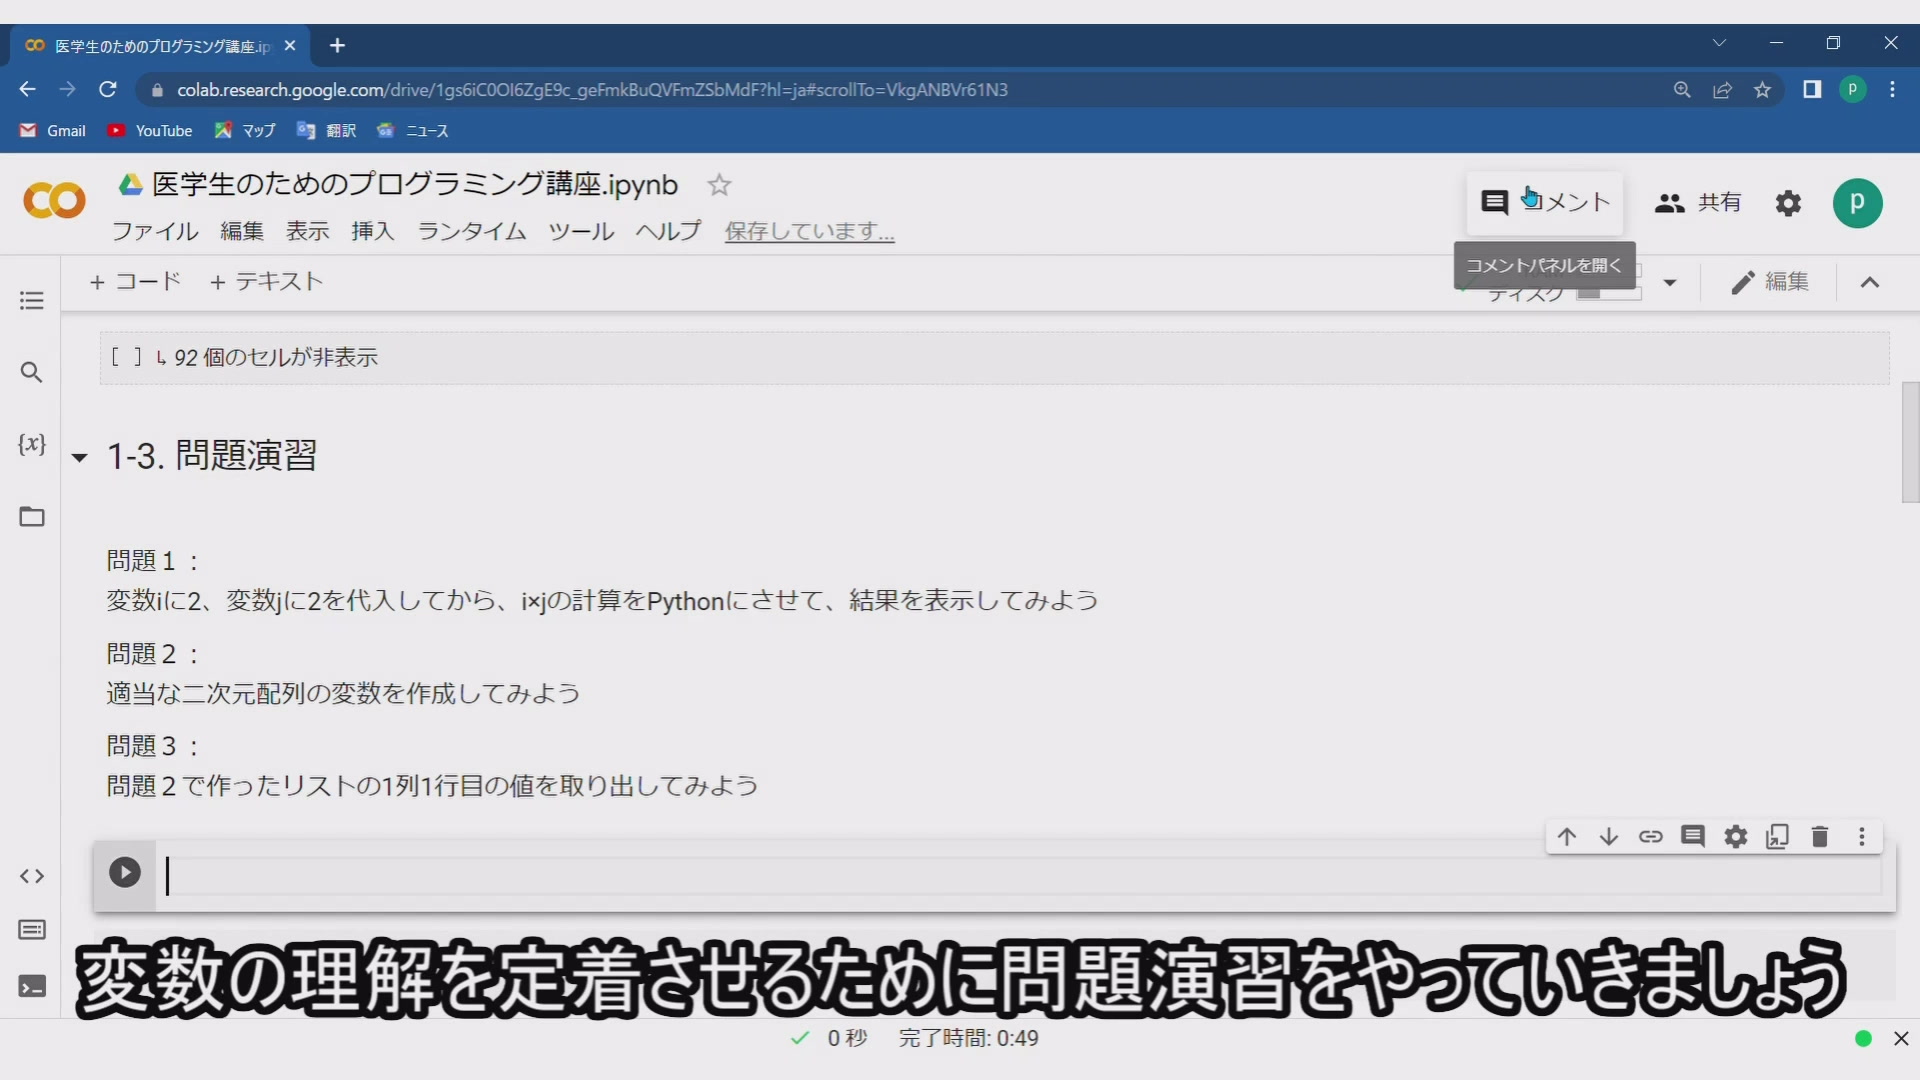Screen dimensions: 1920x1080
Task: Run the empty code cell
Action: [125, 872]
